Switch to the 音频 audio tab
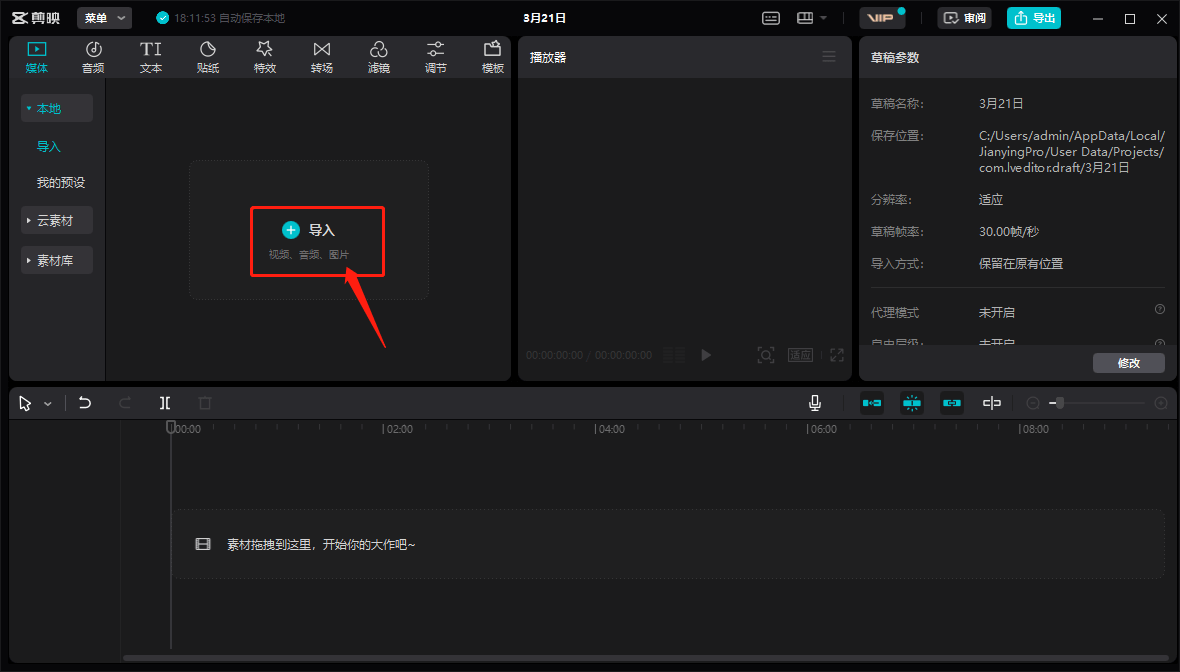Image resolution: width=1180 pixels, height=672 pixels. pyautogui.click(x=93, y=57)
